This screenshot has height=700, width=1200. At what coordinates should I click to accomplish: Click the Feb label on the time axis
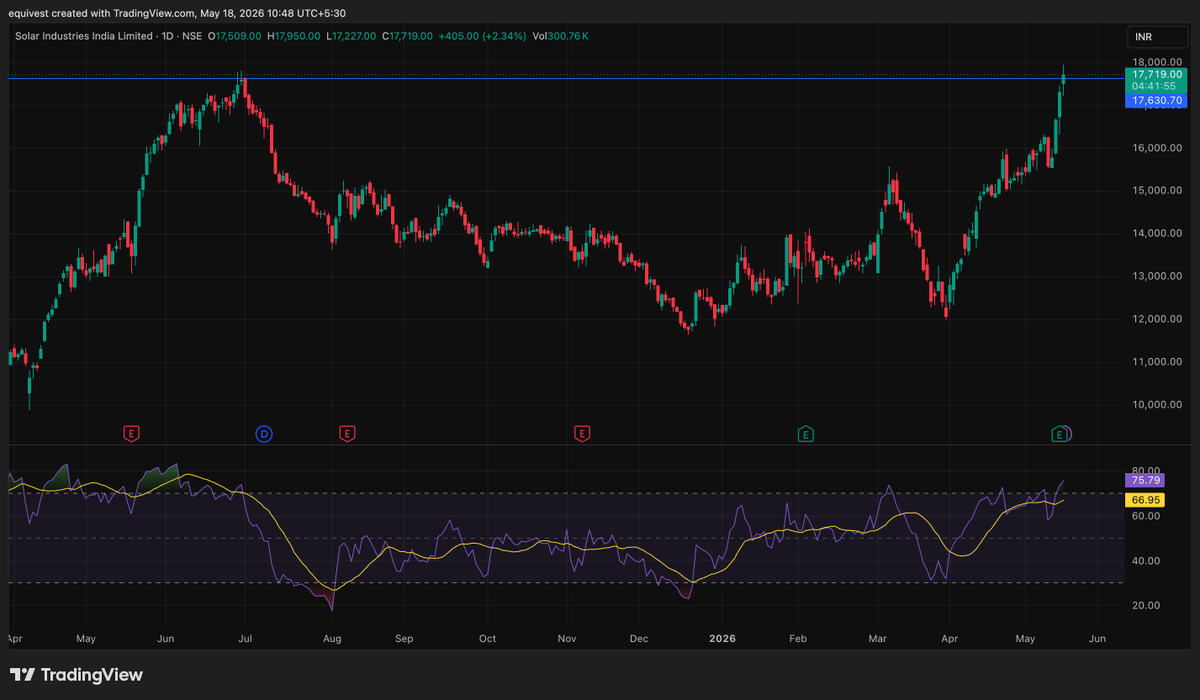tap(797, 638)
